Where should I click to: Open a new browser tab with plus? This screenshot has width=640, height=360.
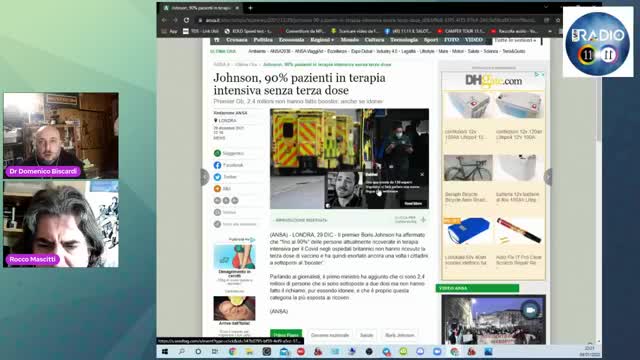tap(250, 8)
